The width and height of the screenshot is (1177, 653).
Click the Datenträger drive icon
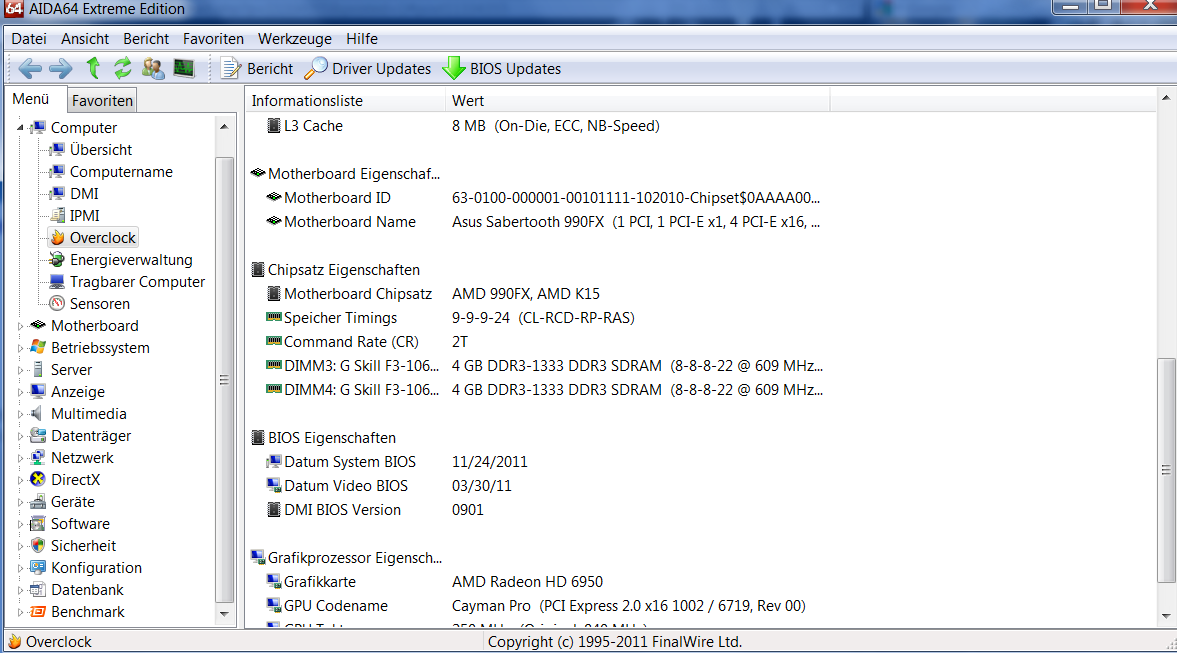click(x=38, y=435)
